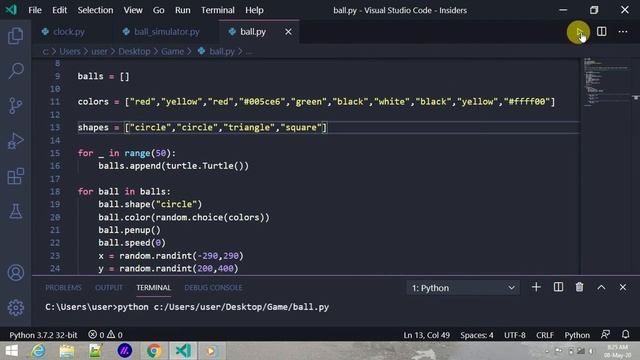
Task: Click the breadcrumb ellipsis symbol segment
Action: coord(249,52)
